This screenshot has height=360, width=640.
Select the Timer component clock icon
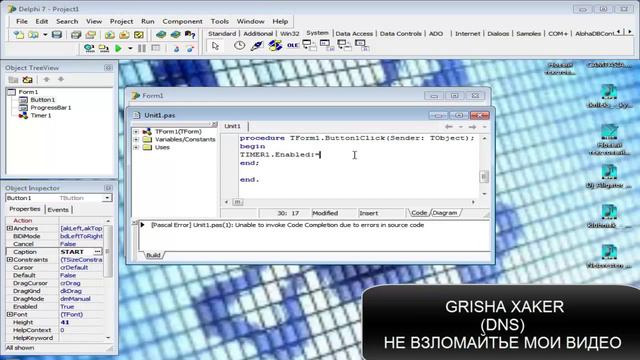click(x=239, y=46)
